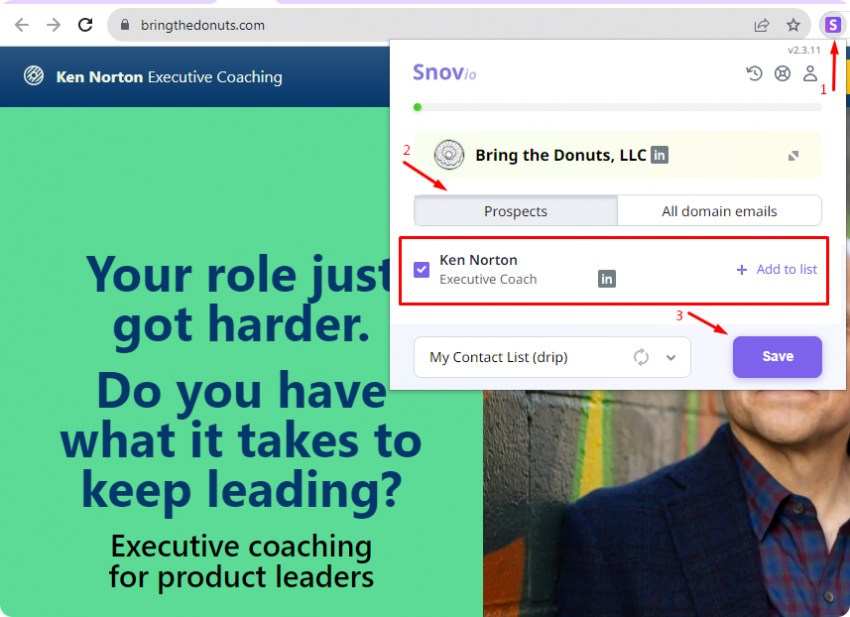Click version v2.3.11 label
Viewport: 850px width, 617px height.
click(804, 50)
